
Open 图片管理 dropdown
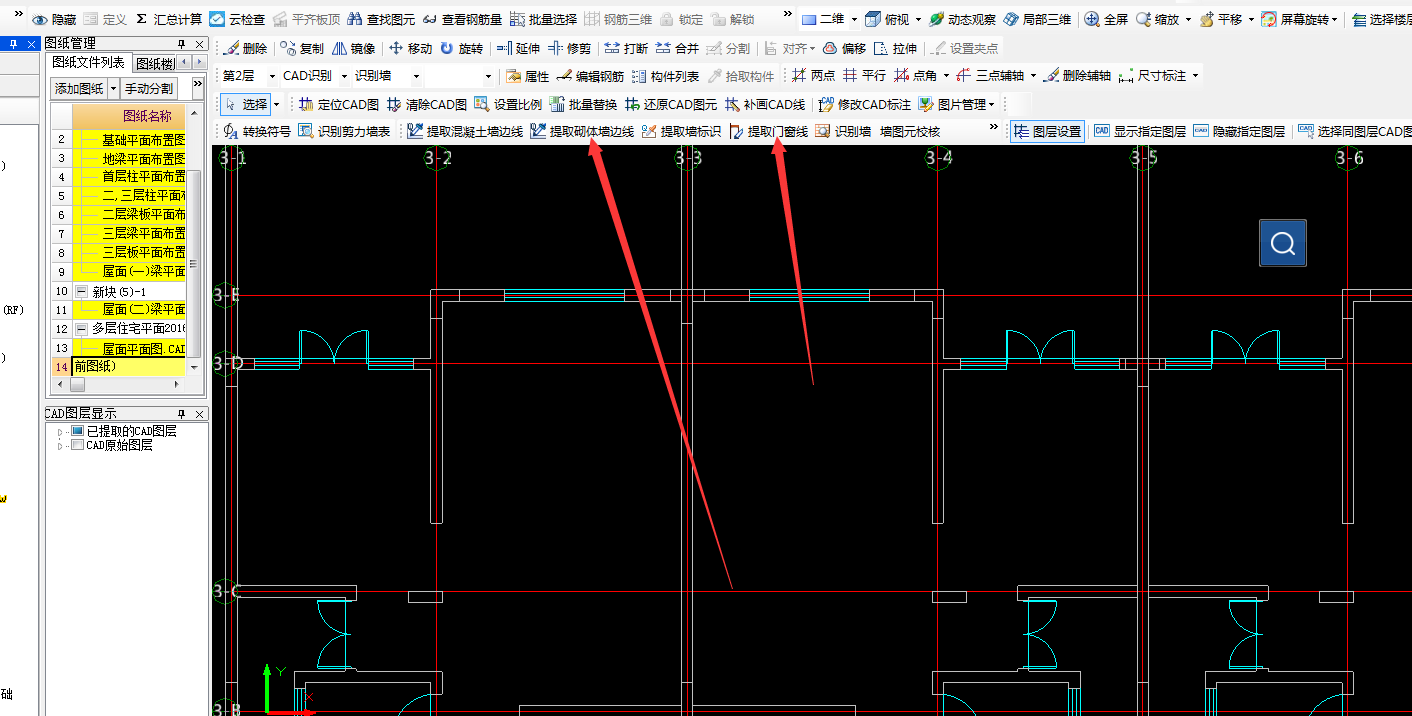tap(991, 104)
